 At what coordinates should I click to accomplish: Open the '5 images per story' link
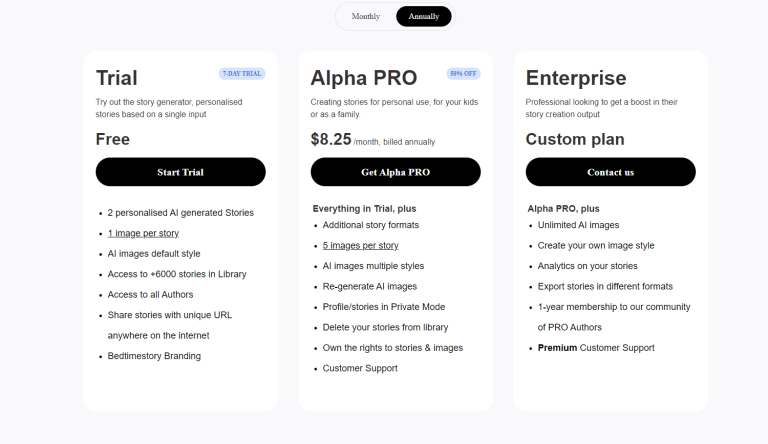[360, 245]
